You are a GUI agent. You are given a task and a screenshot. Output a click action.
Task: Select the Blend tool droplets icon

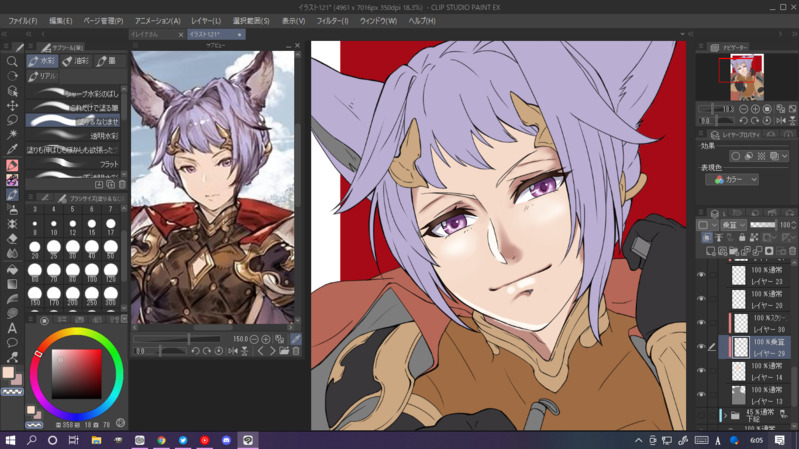(12, 253)
